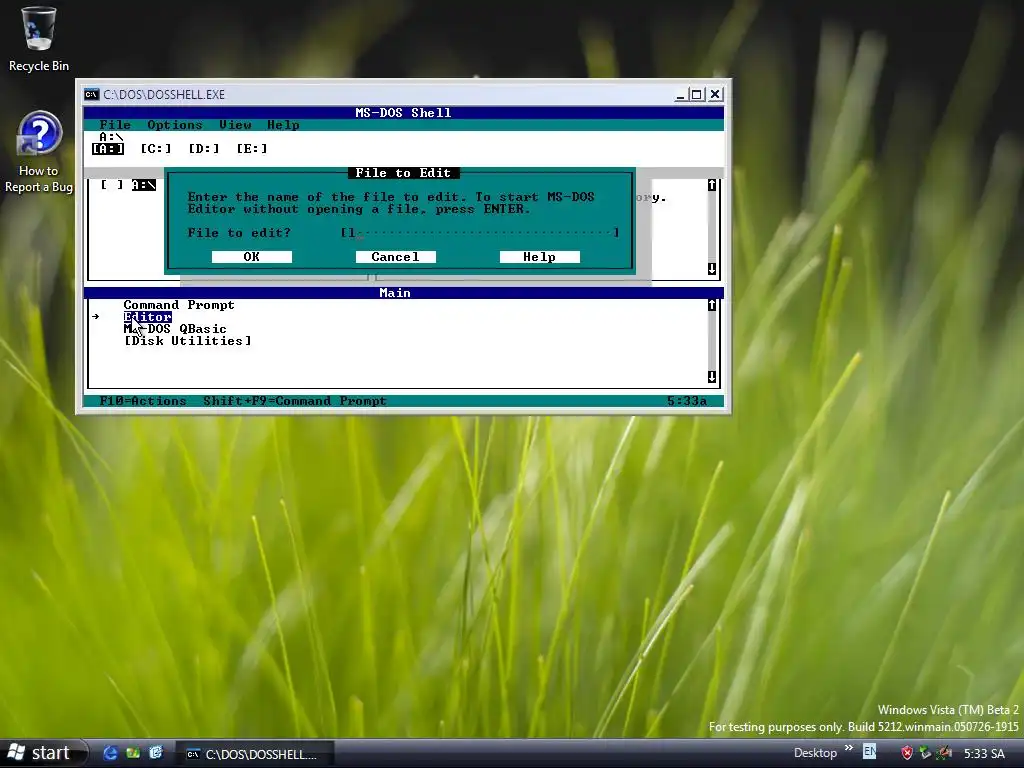The height and width of the screenshot is (768, 1024).
Task: Click the Internet Explorer quick launch icon
Action: point(110,753)
